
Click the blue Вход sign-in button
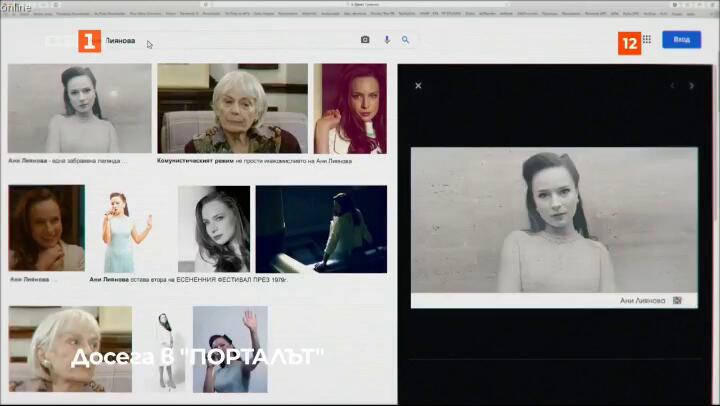tap(681, 40)
